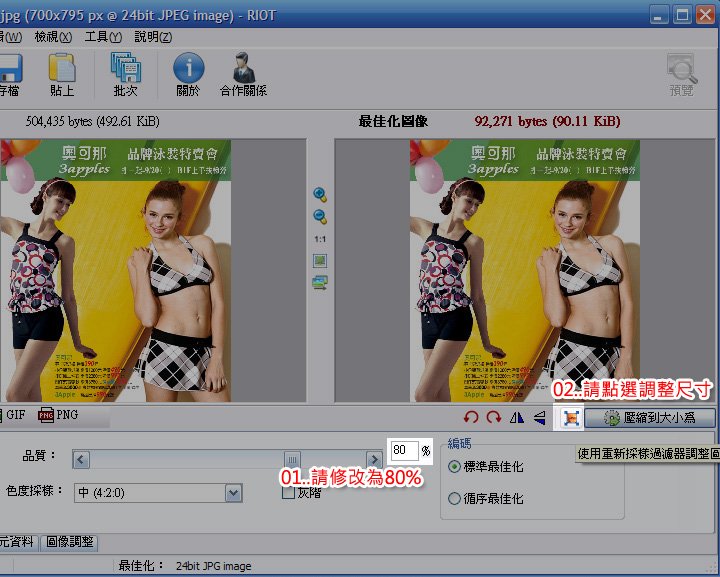720x577 pixels.
Task: Zoom in using the plus magnifier
Action: (x=320, y=195)
